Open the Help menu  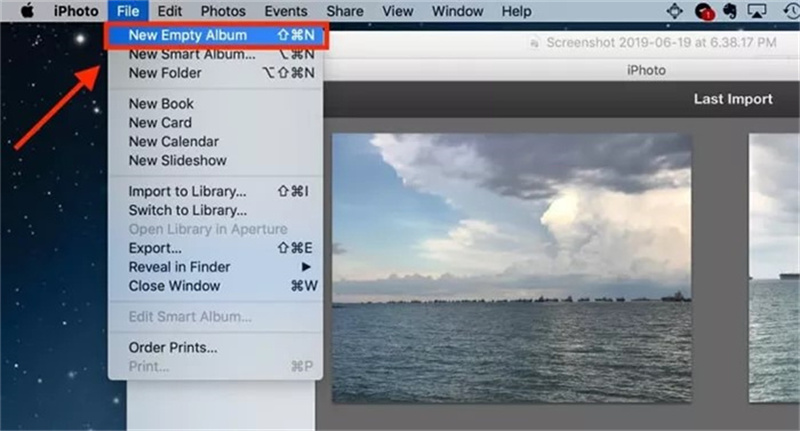tap(516, 11)
